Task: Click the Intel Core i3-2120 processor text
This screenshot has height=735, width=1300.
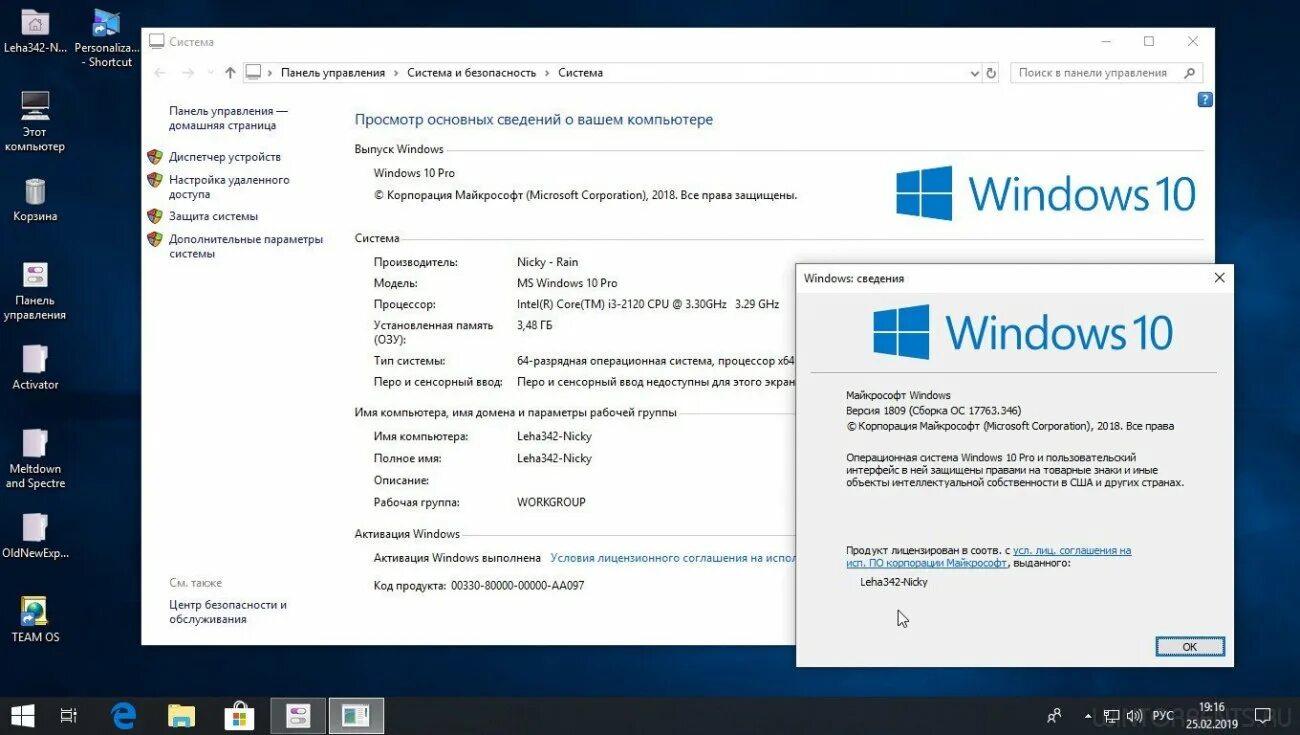Action: 647,304
